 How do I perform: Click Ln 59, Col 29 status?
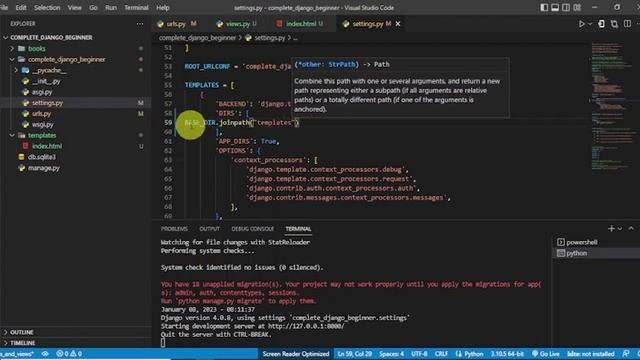[x=354, y=354]
